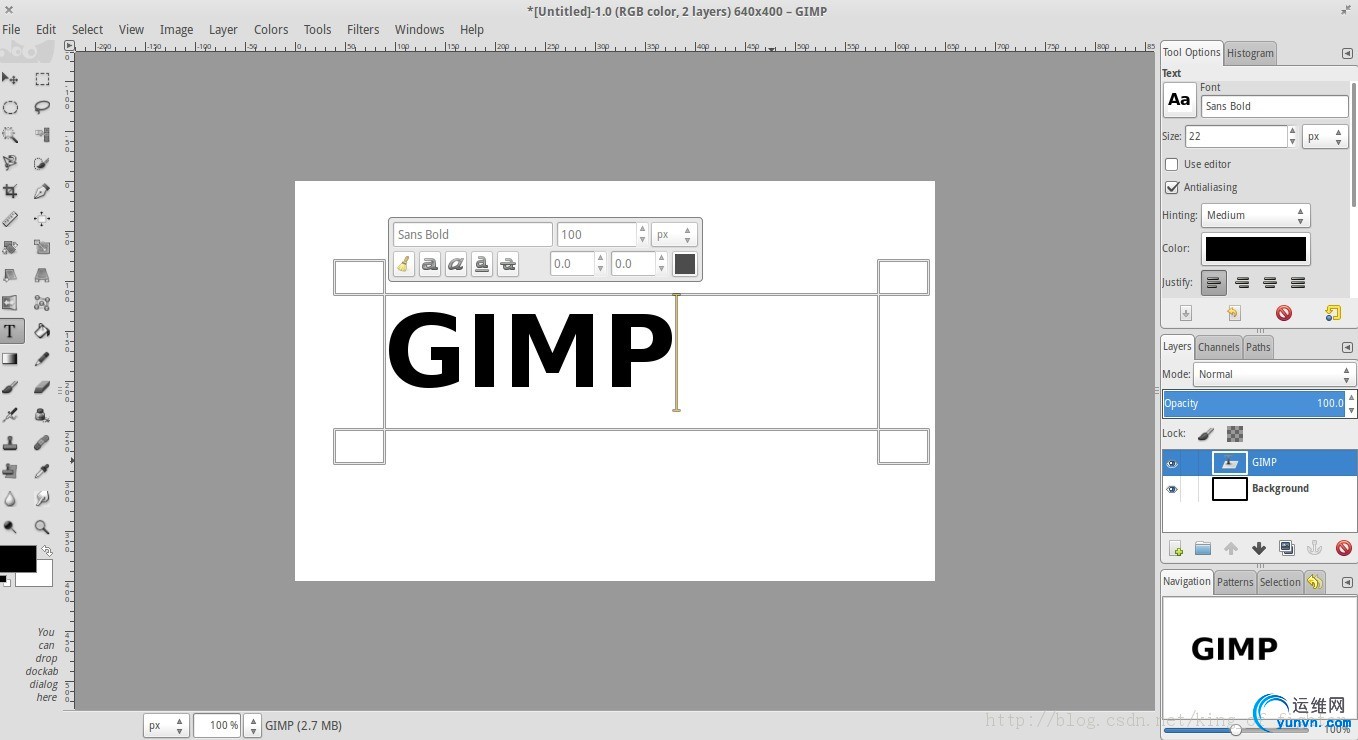1358x740 pixels.
Task: Click the Aa font picker button
Action: 1180,100
